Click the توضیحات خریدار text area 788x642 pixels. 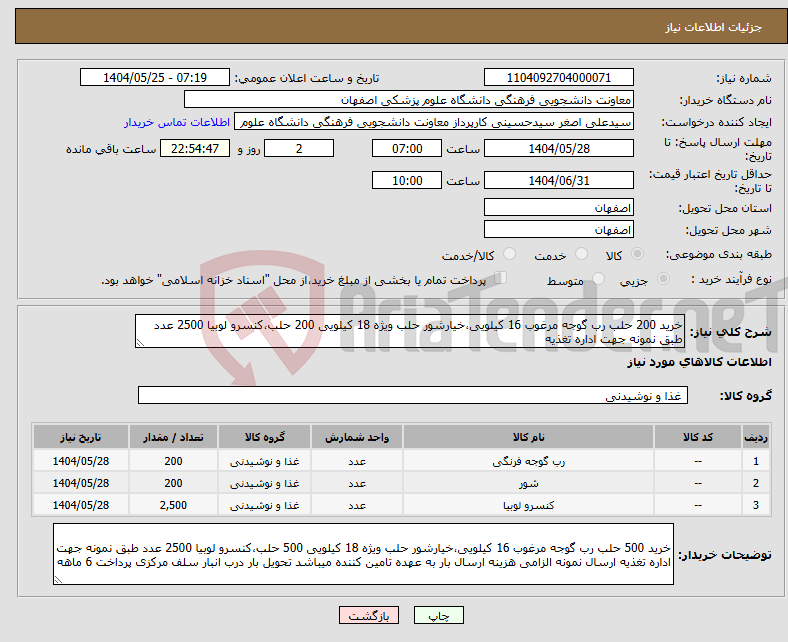click(x=363, y=554)
